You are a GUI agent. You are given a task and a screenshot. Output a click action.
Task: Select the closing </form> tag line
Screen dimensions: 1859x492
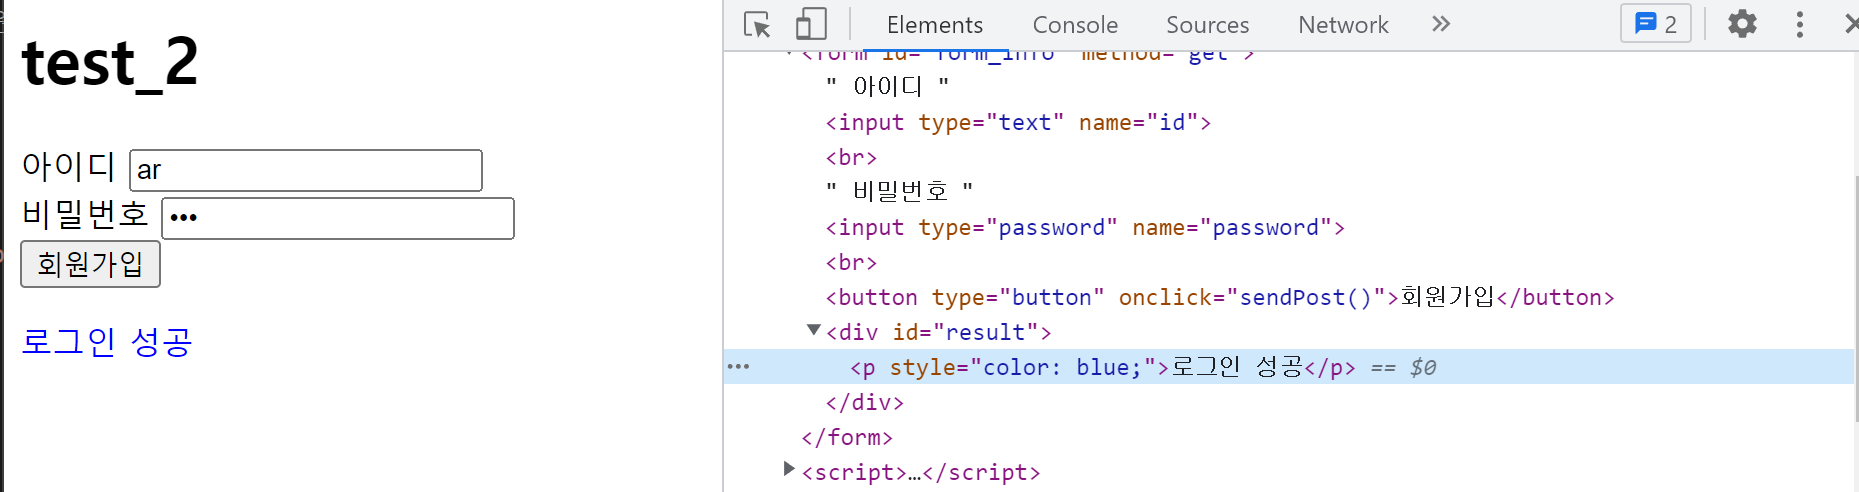point(847,437)
